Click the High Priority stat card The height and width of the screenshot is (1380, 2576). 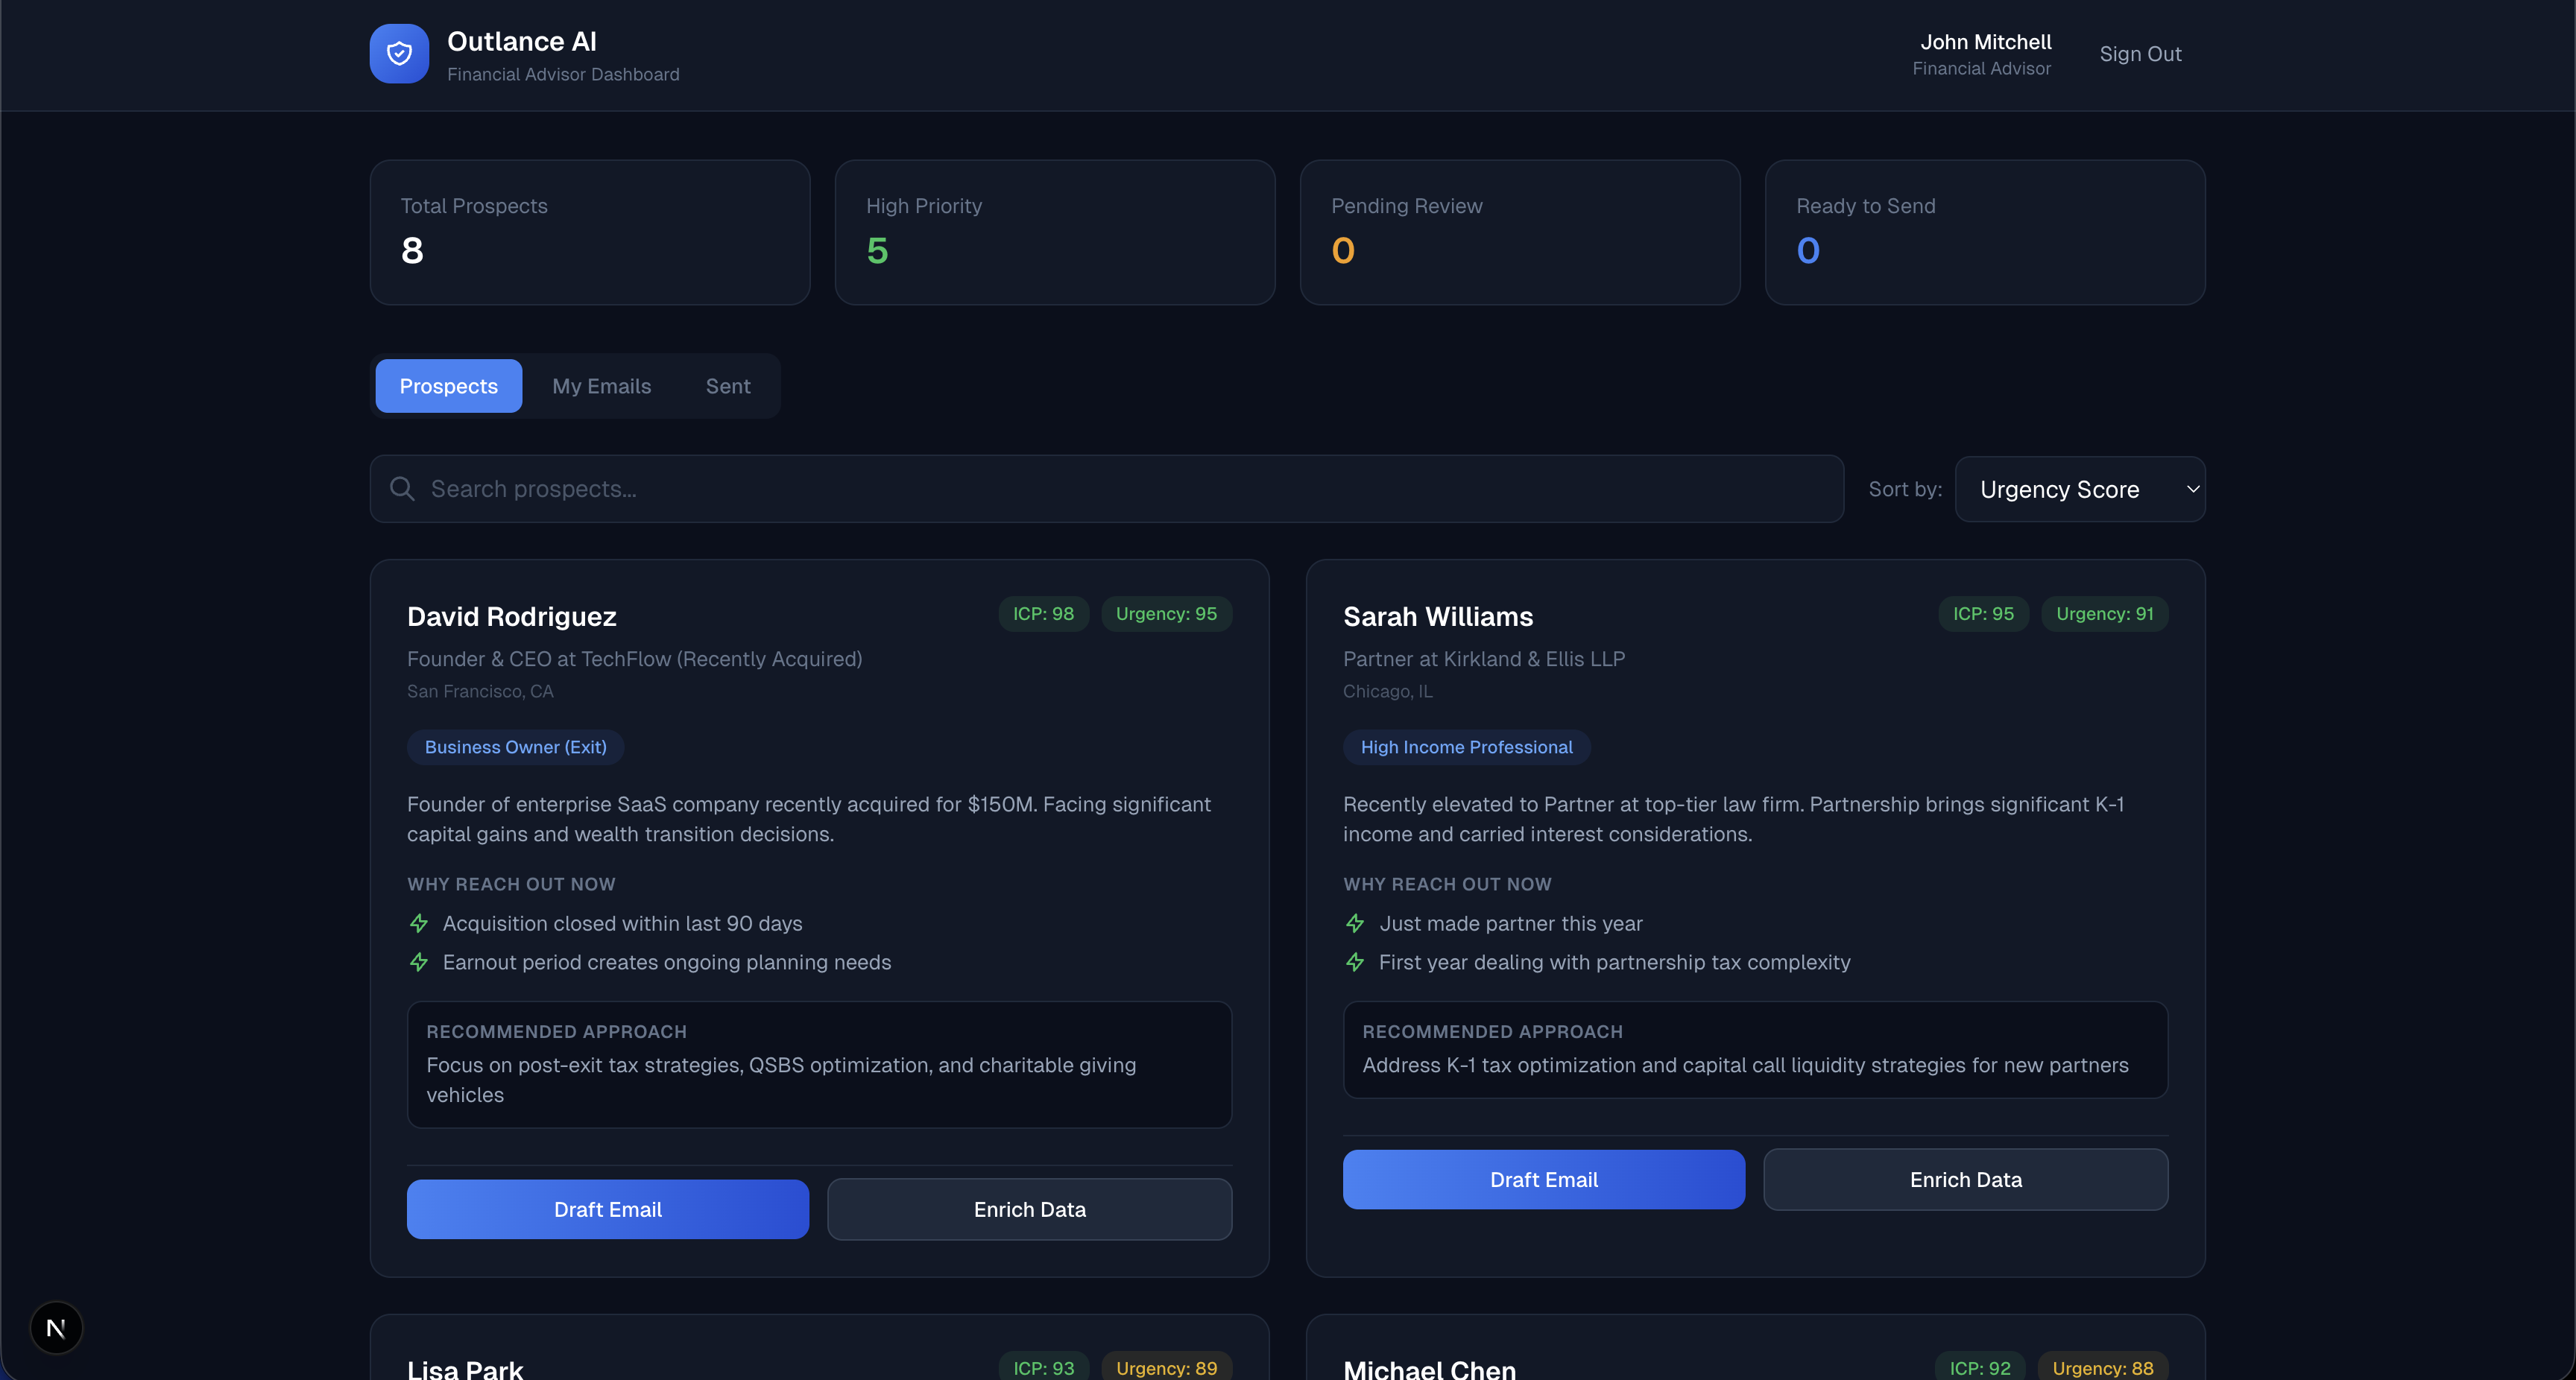pos(1054,232)
